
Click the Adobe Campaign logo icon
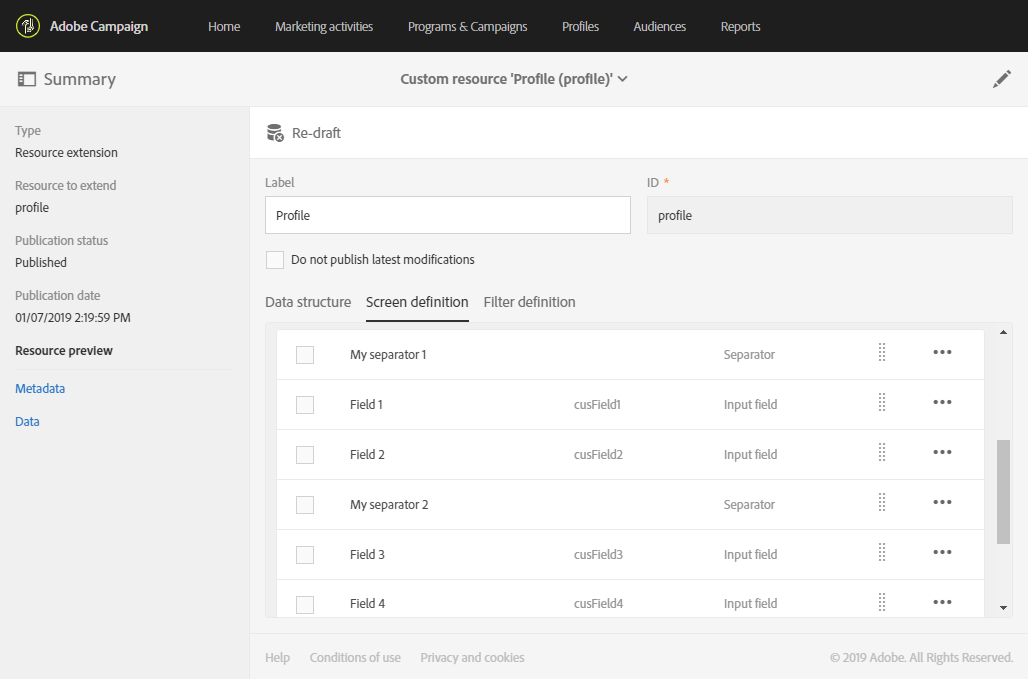pyautogui.click(x=28, y=26)
